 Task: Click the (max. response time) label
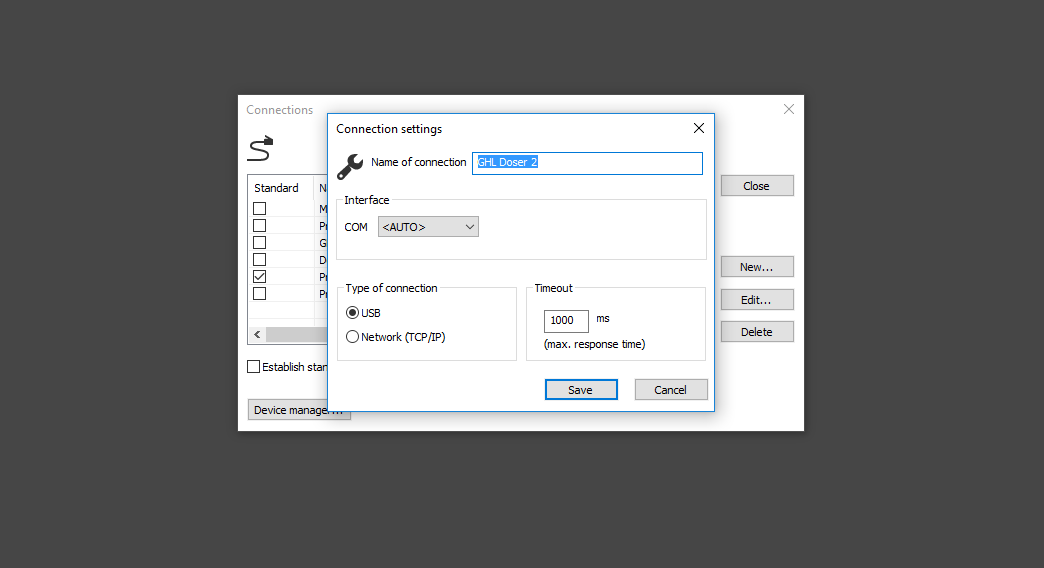click(595, 344)
